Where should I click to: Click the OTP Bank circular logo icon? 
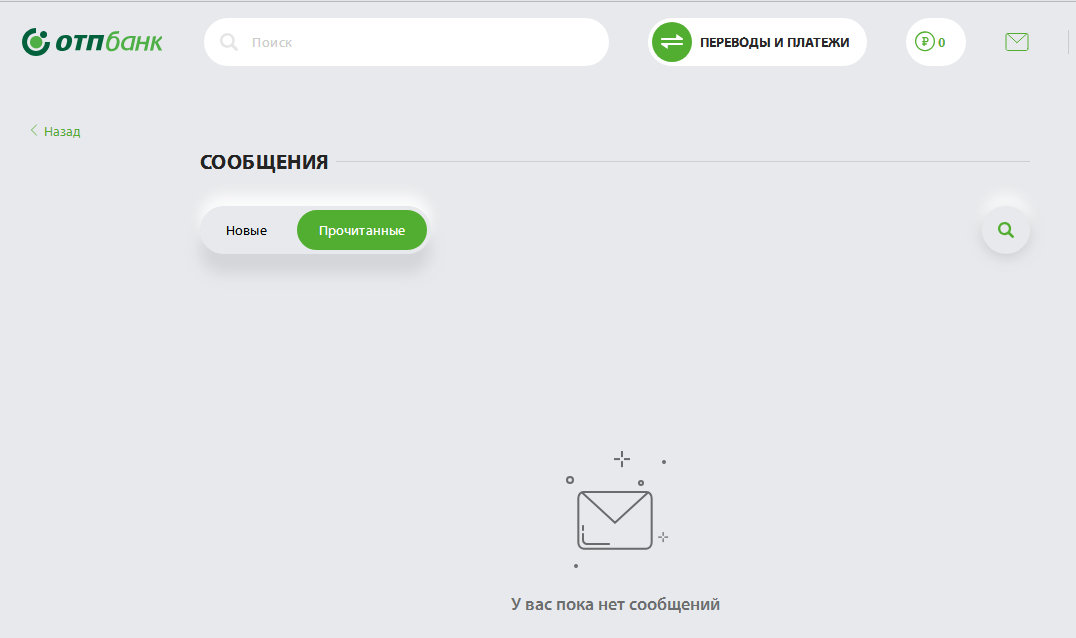[x=36, y=42]
